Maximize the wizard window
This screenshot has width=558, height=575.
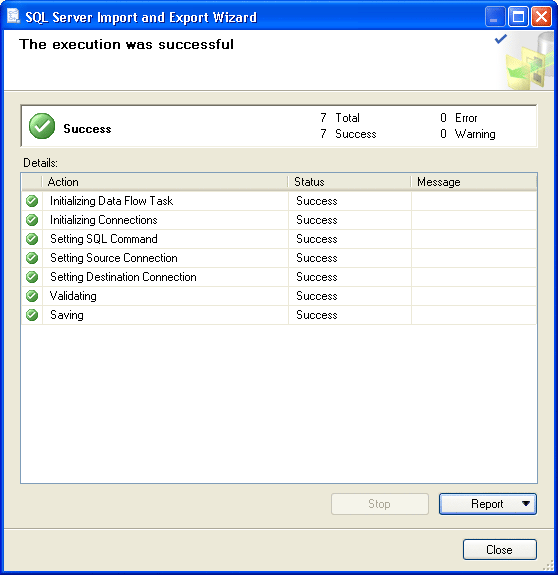click(518, 17)
